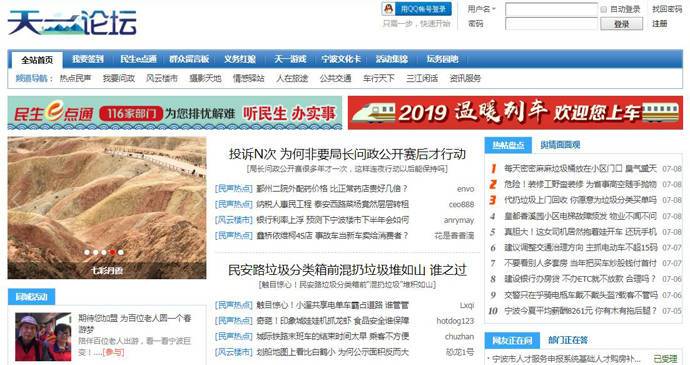The width and height of the screenshot is (690, 365).
Task: Focus the 密码 password input field
Action: [551, 24]
